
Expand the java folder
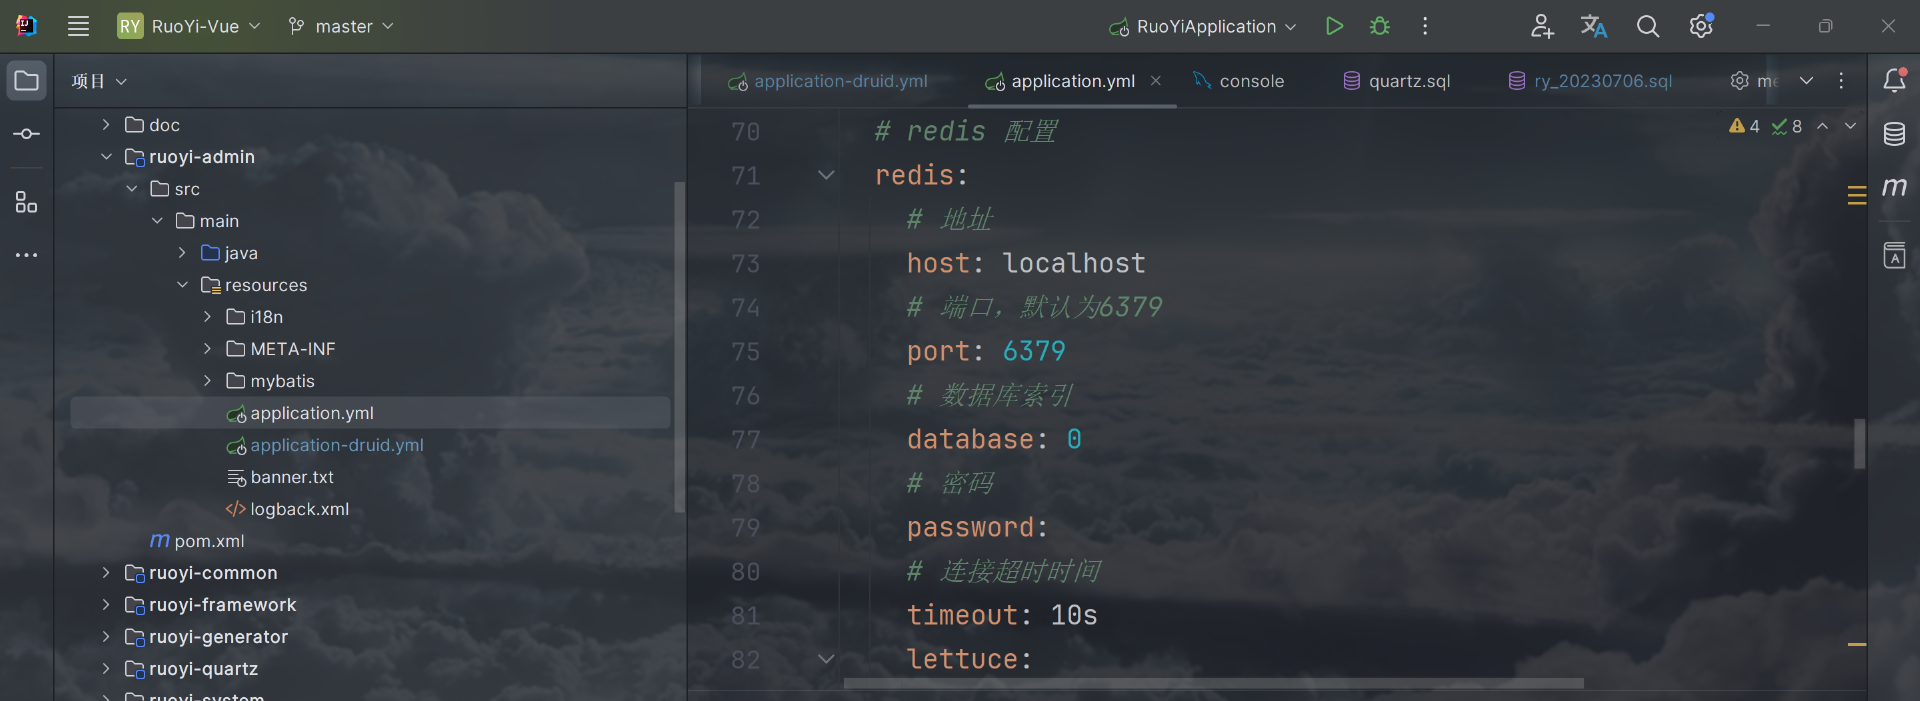tap(182, 253)
